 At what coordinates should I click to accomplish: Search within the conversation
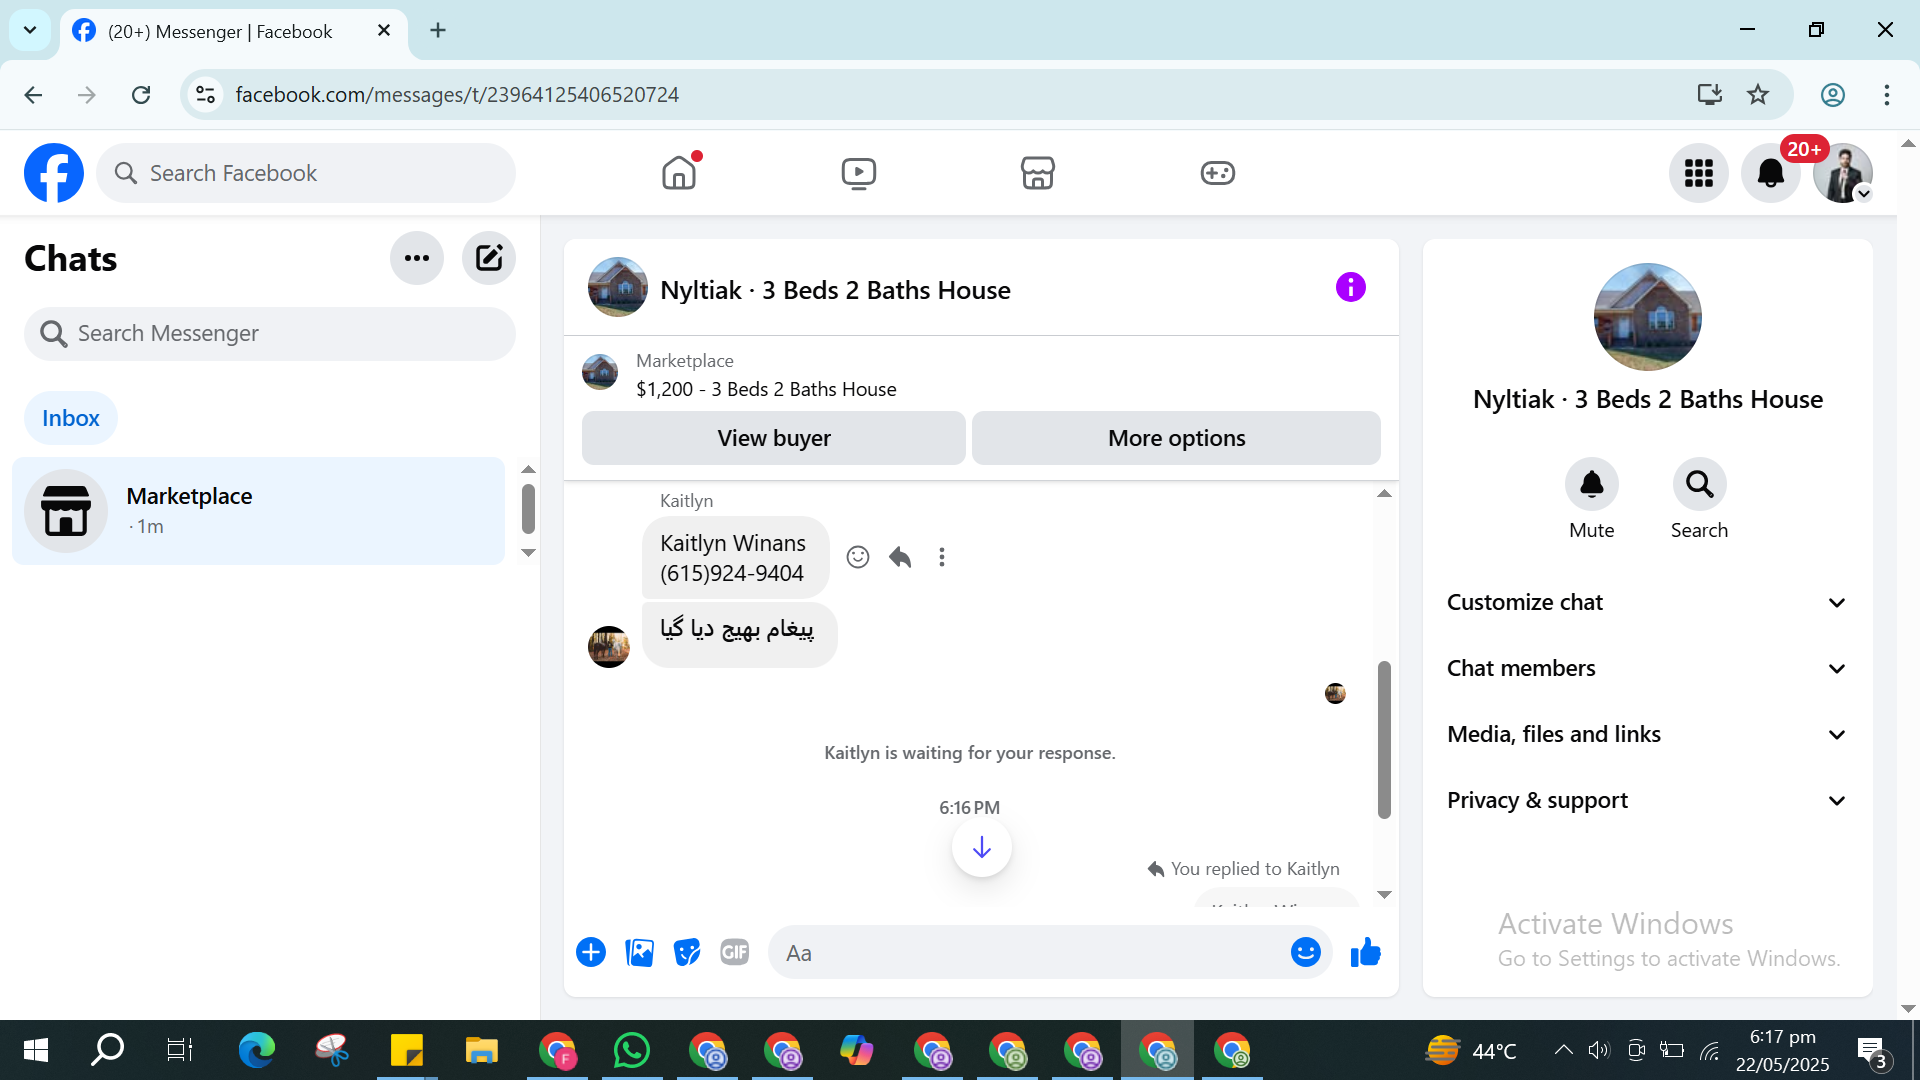coord(1700,485)
